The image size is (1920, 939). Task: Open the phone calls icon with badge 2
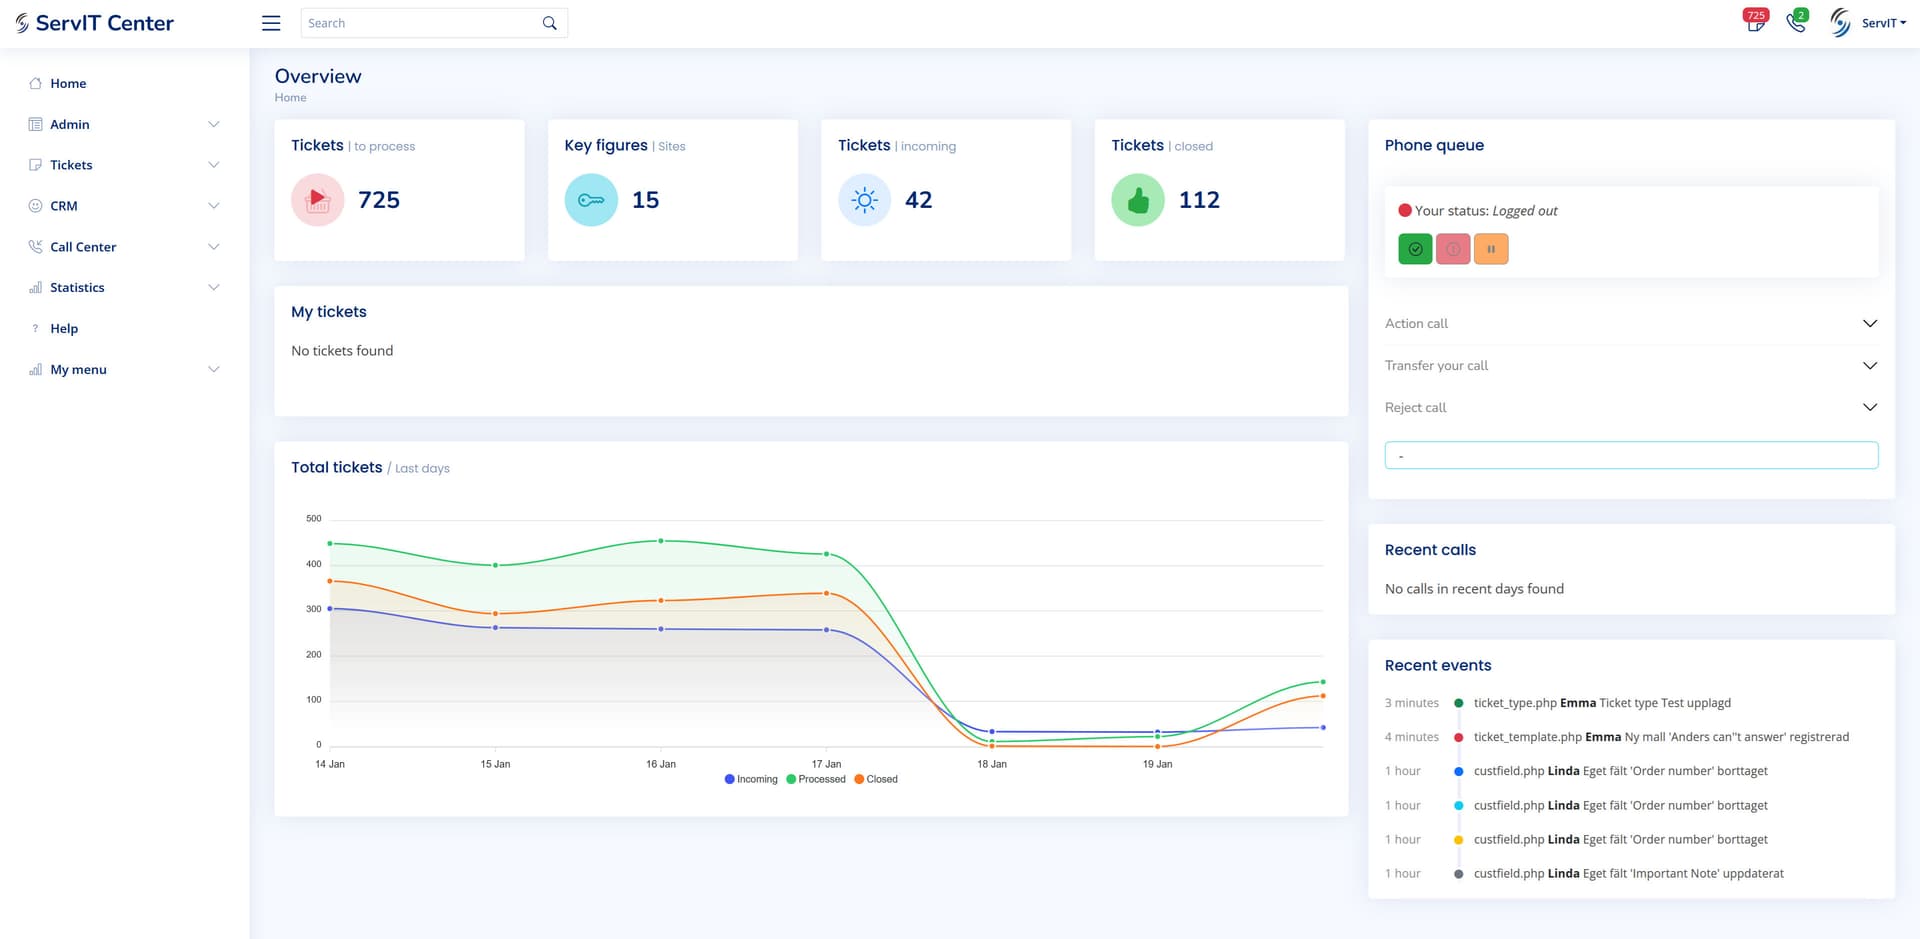(x=1797, y=21)
